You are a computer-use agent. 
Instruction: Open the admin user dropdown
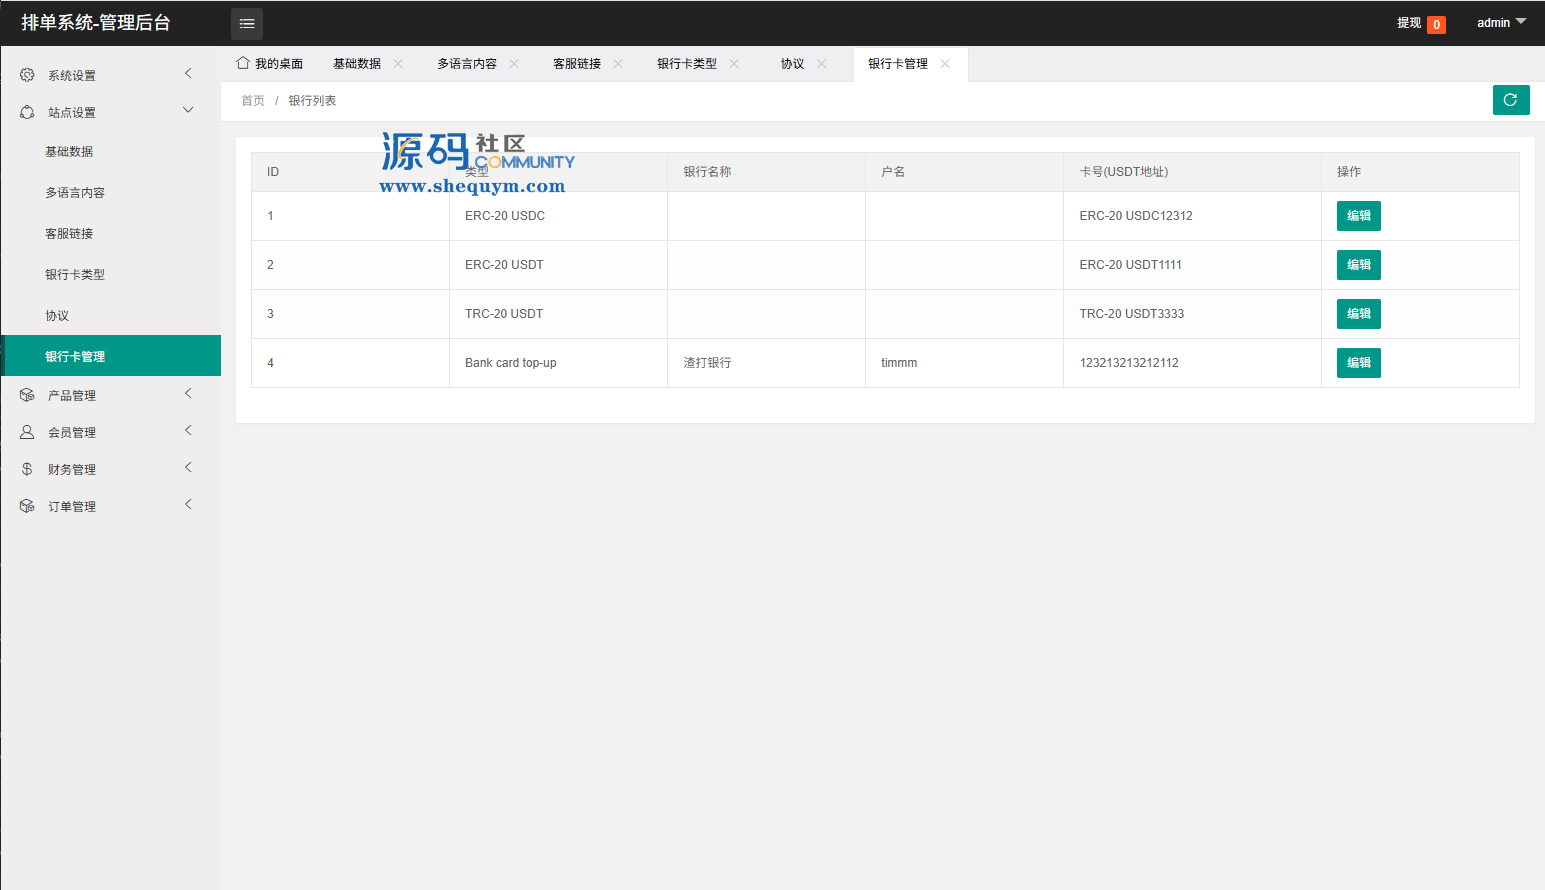1501,23
